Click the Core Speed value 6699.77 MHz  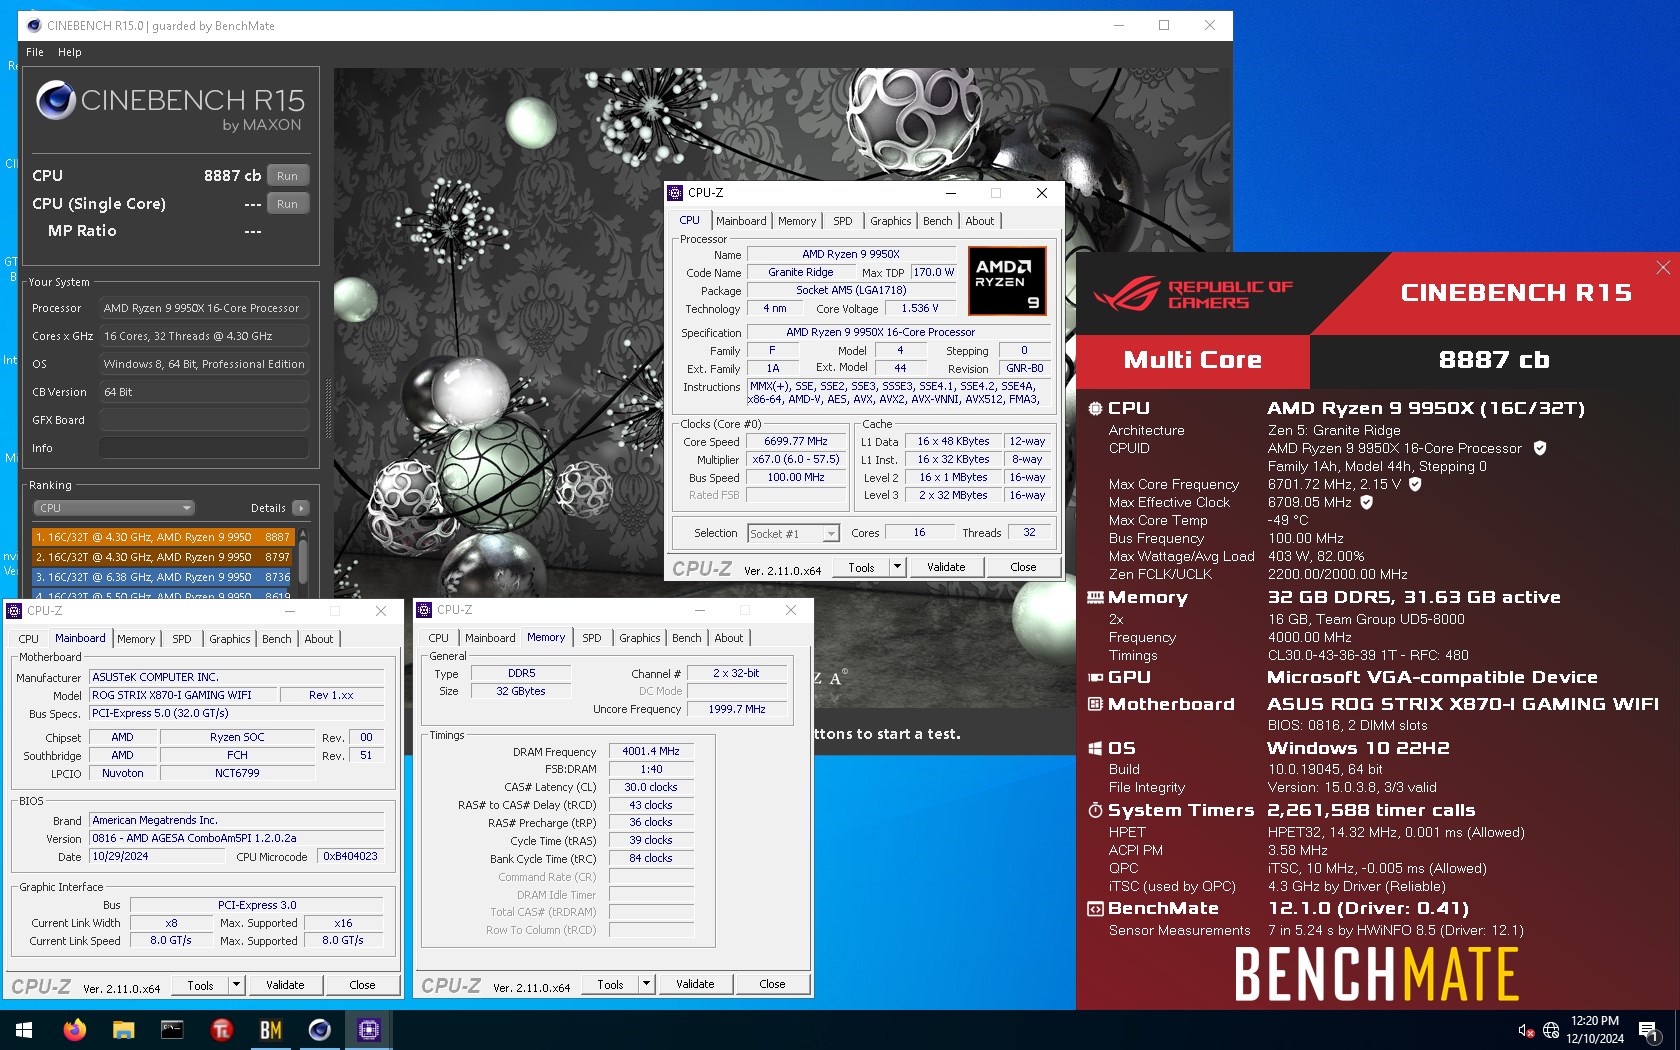tap(796, 441)
